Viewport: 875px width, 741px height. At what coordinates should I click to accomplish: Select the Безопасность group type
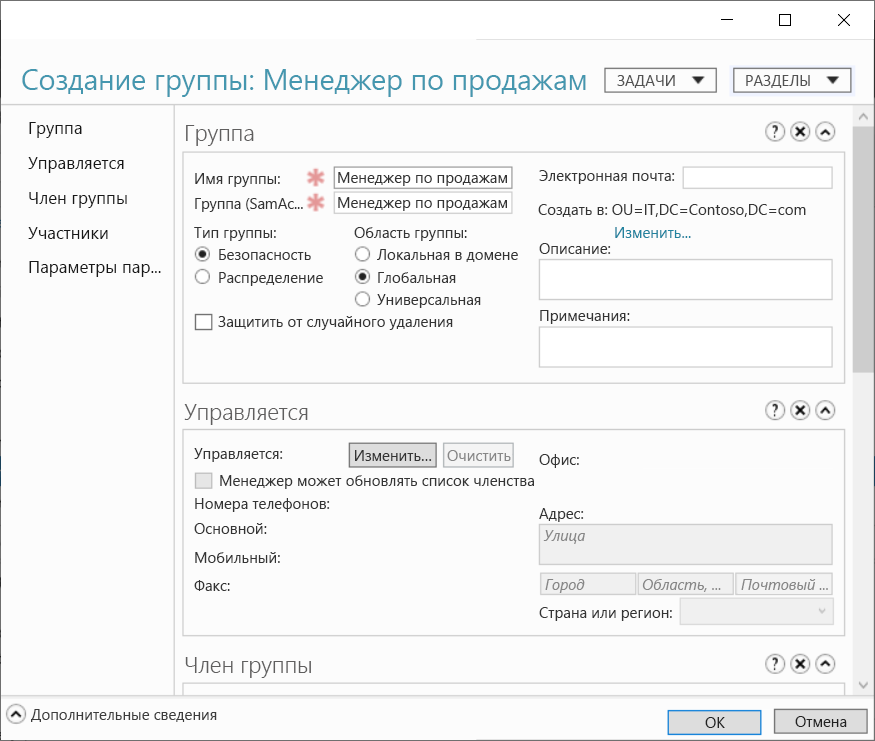tap(203, 254)
